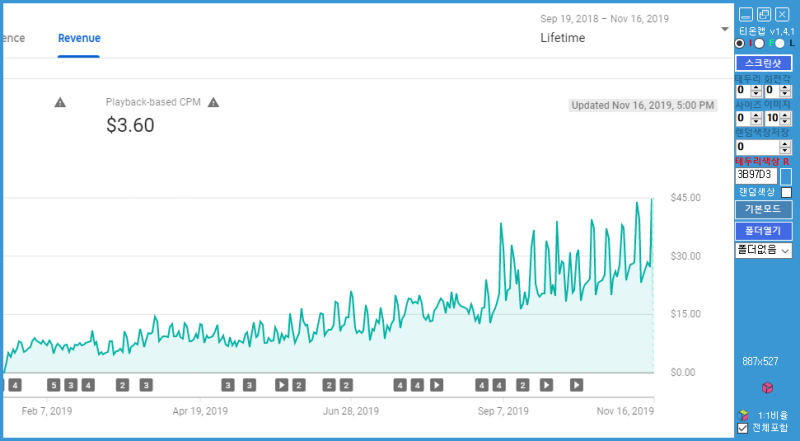Click the multicolor cube icon next to 1:1비율
Screen dimensions: 800x441
[x=743, y=415]
